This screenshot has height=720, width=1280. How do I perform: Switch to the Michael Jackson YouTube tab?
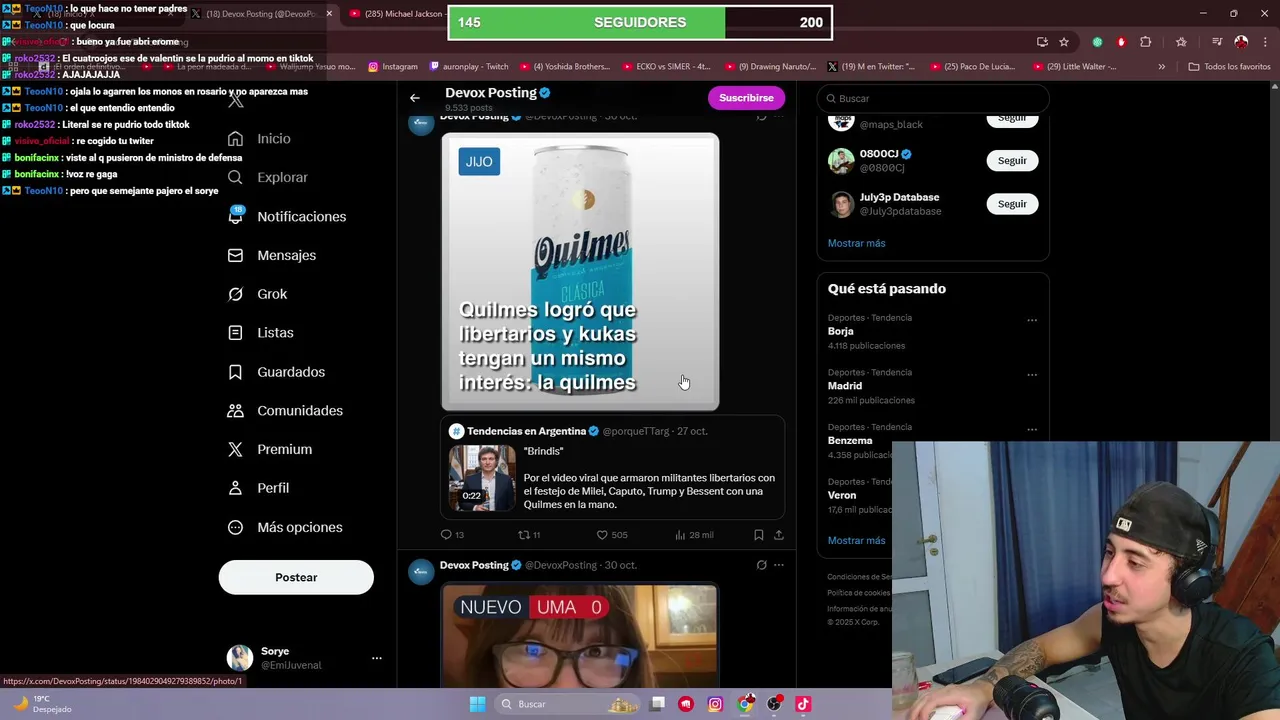tap(396, 14)
